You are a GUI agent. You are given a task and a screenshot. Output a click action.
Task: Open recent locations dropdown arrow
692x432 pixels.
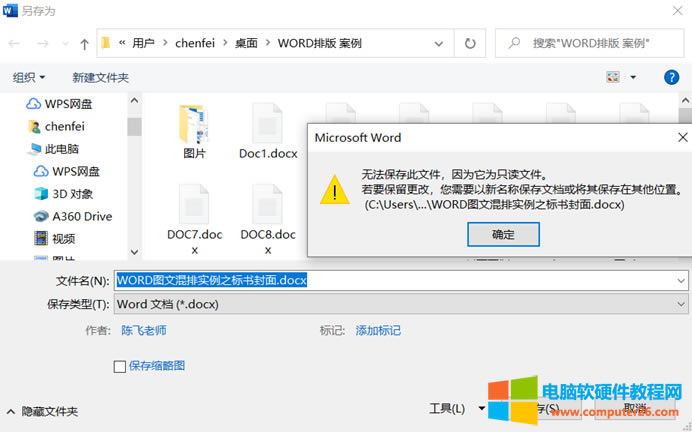(x=65, y=43)
